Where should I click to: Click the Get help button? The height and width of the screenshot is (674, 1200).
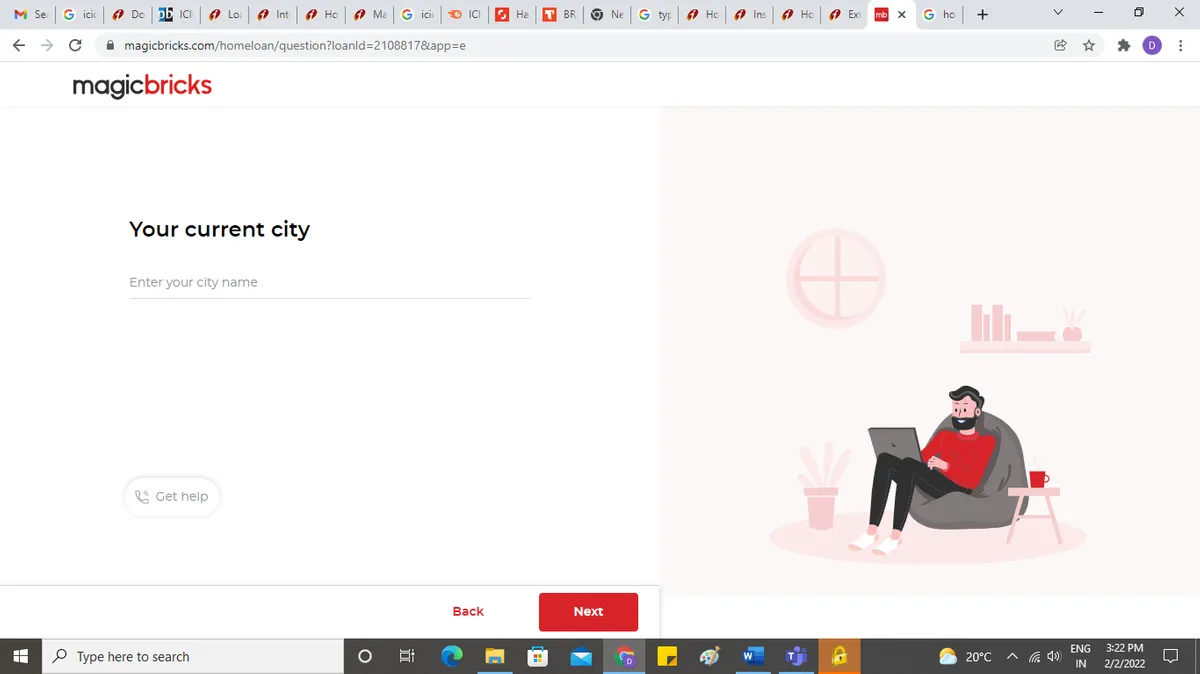[172, 496]
